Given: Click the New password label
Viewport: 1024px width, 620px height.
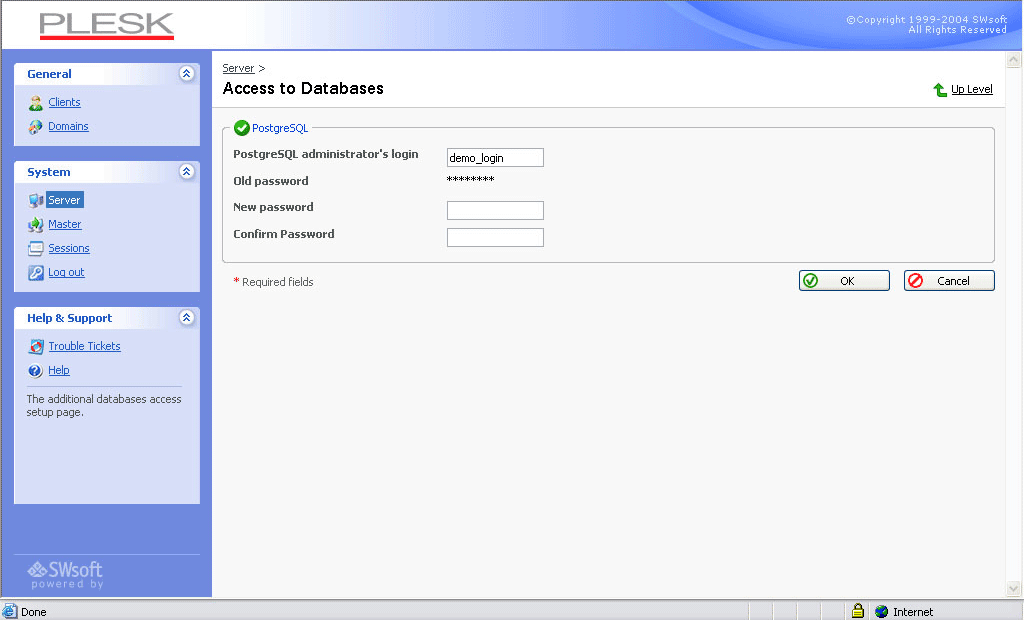Looking at the screenshot, I should (x=273, y=207).
